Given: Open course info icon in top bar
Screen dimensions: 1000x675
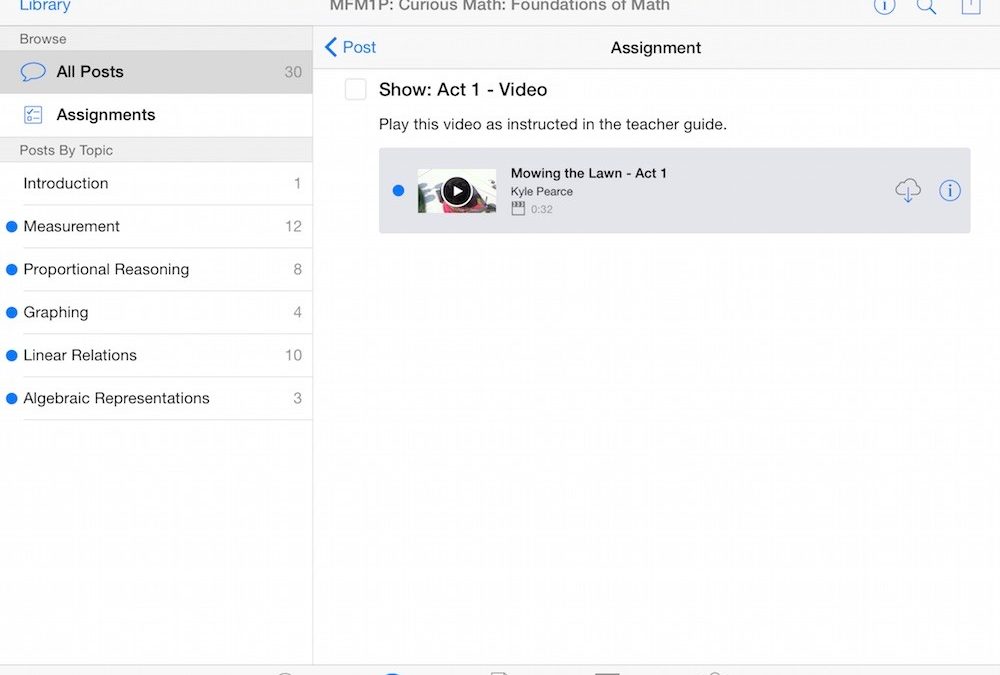Looking at the screenshot, I should [x=884, y=6].
